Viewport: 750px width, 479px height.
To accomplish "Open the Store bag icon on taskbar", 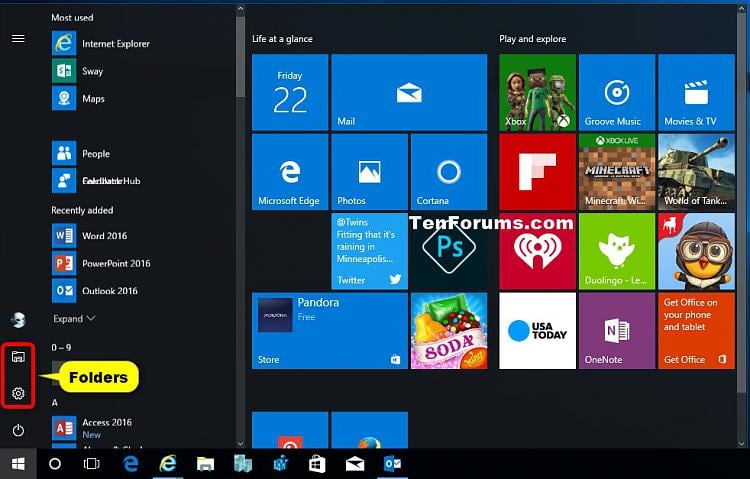I will (x=317, y=464).
